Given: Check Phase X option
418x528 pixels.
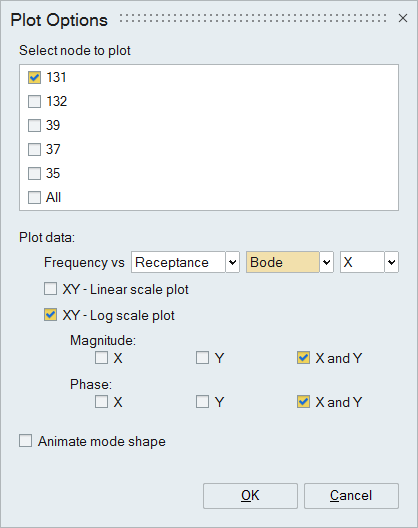Looking at the screenshot, I should click(101, 402).
